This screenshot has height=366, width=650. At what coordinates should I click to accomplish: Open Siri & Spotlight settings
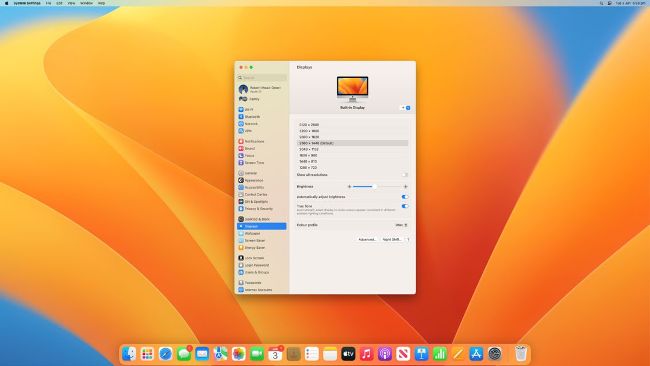coord(262,201)
